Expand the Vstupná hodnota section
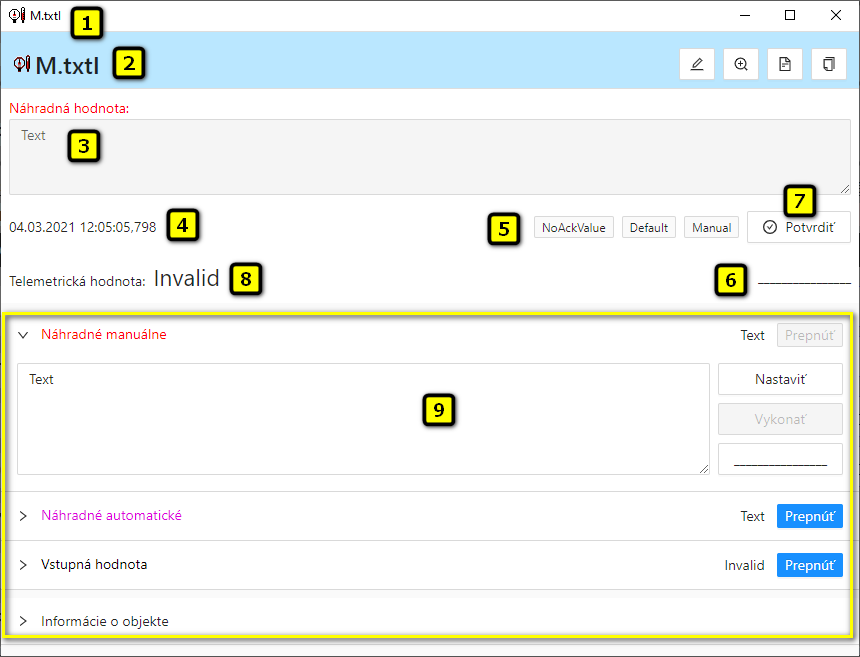 click(23, 565)
